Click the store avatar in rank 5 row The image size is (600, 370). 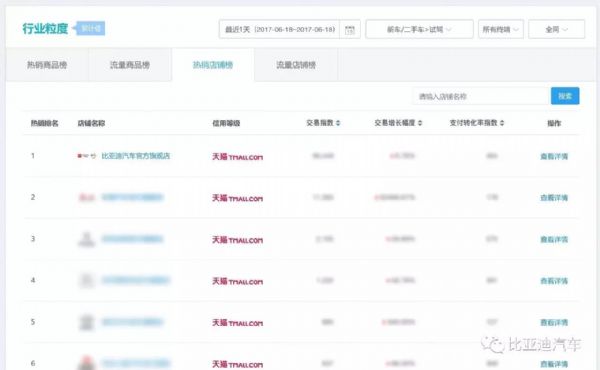(87, 323)
